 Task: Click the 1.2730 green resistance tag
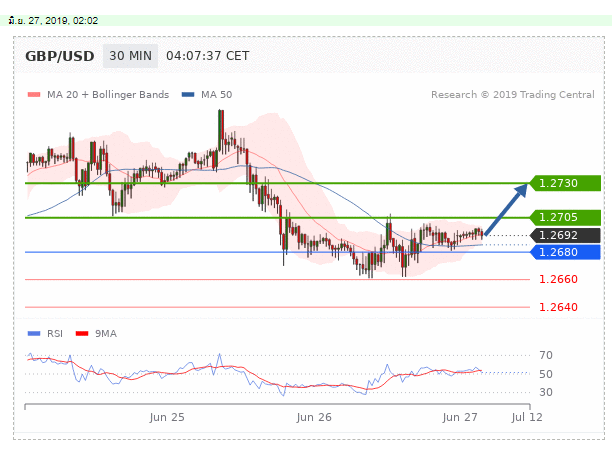pos(565,183)
